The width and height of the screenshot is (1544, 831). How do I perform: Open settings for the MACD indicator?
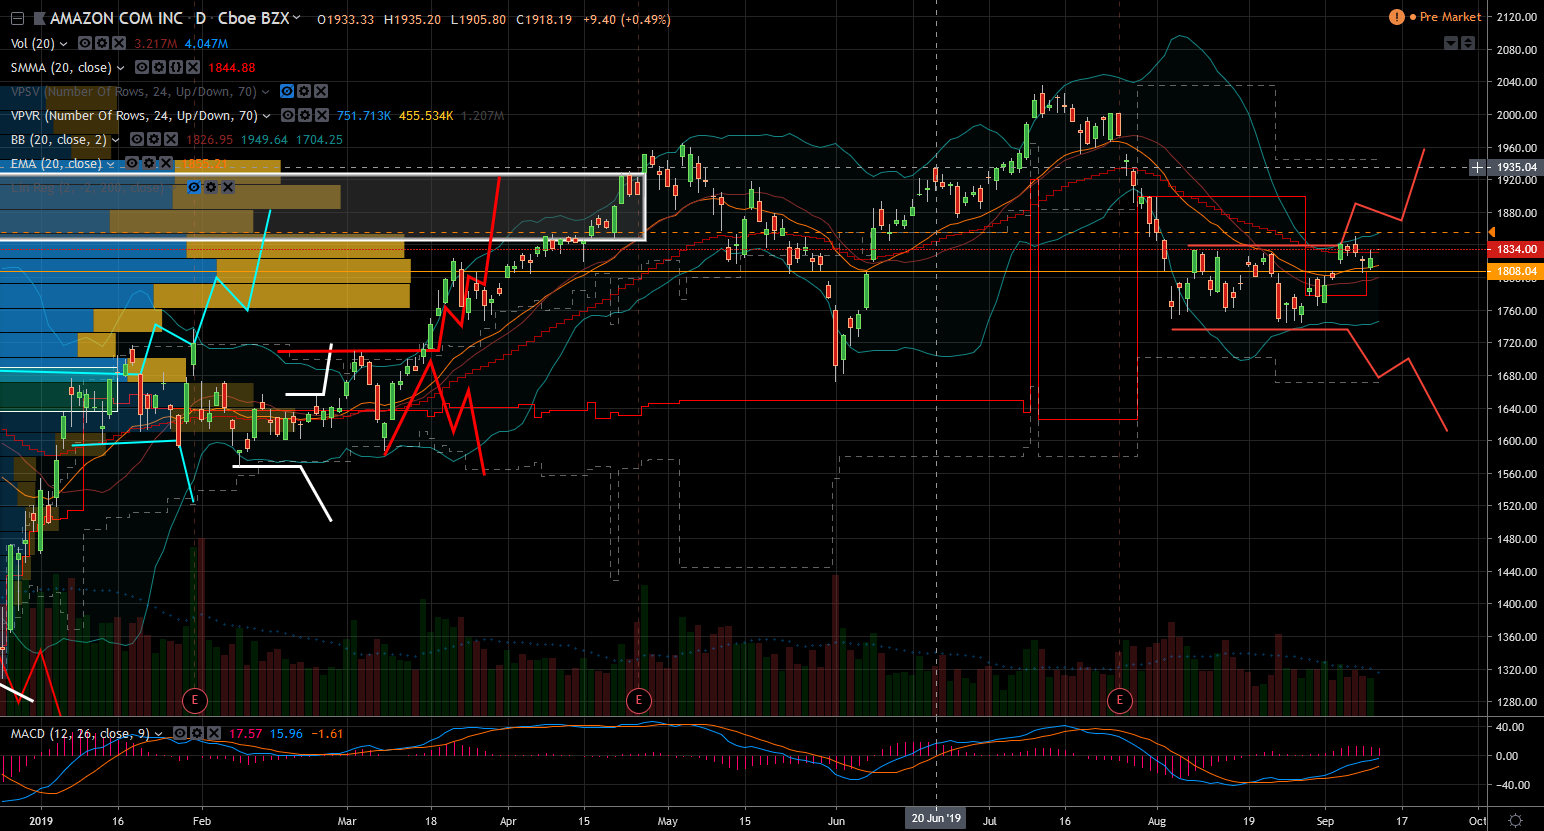[x=197, y=733]
